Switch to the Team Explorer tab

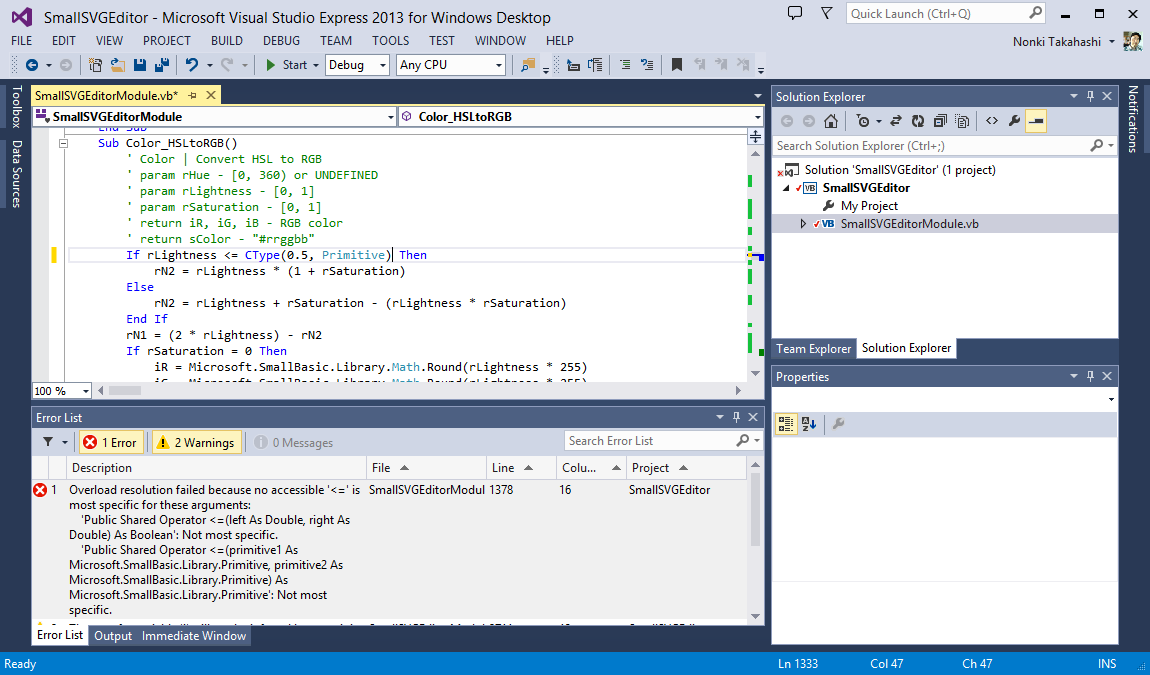[x=814, y=349]
